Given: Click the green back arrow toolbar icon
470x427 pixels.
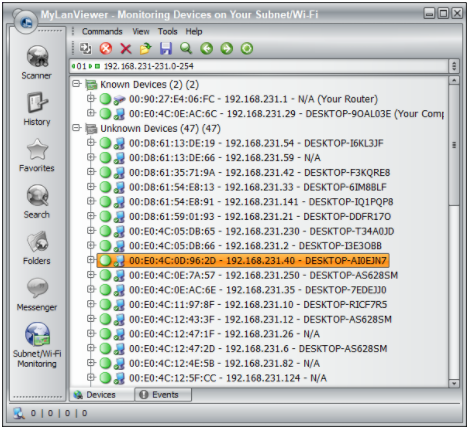Looking at the screenshot, I should [206, 49].
